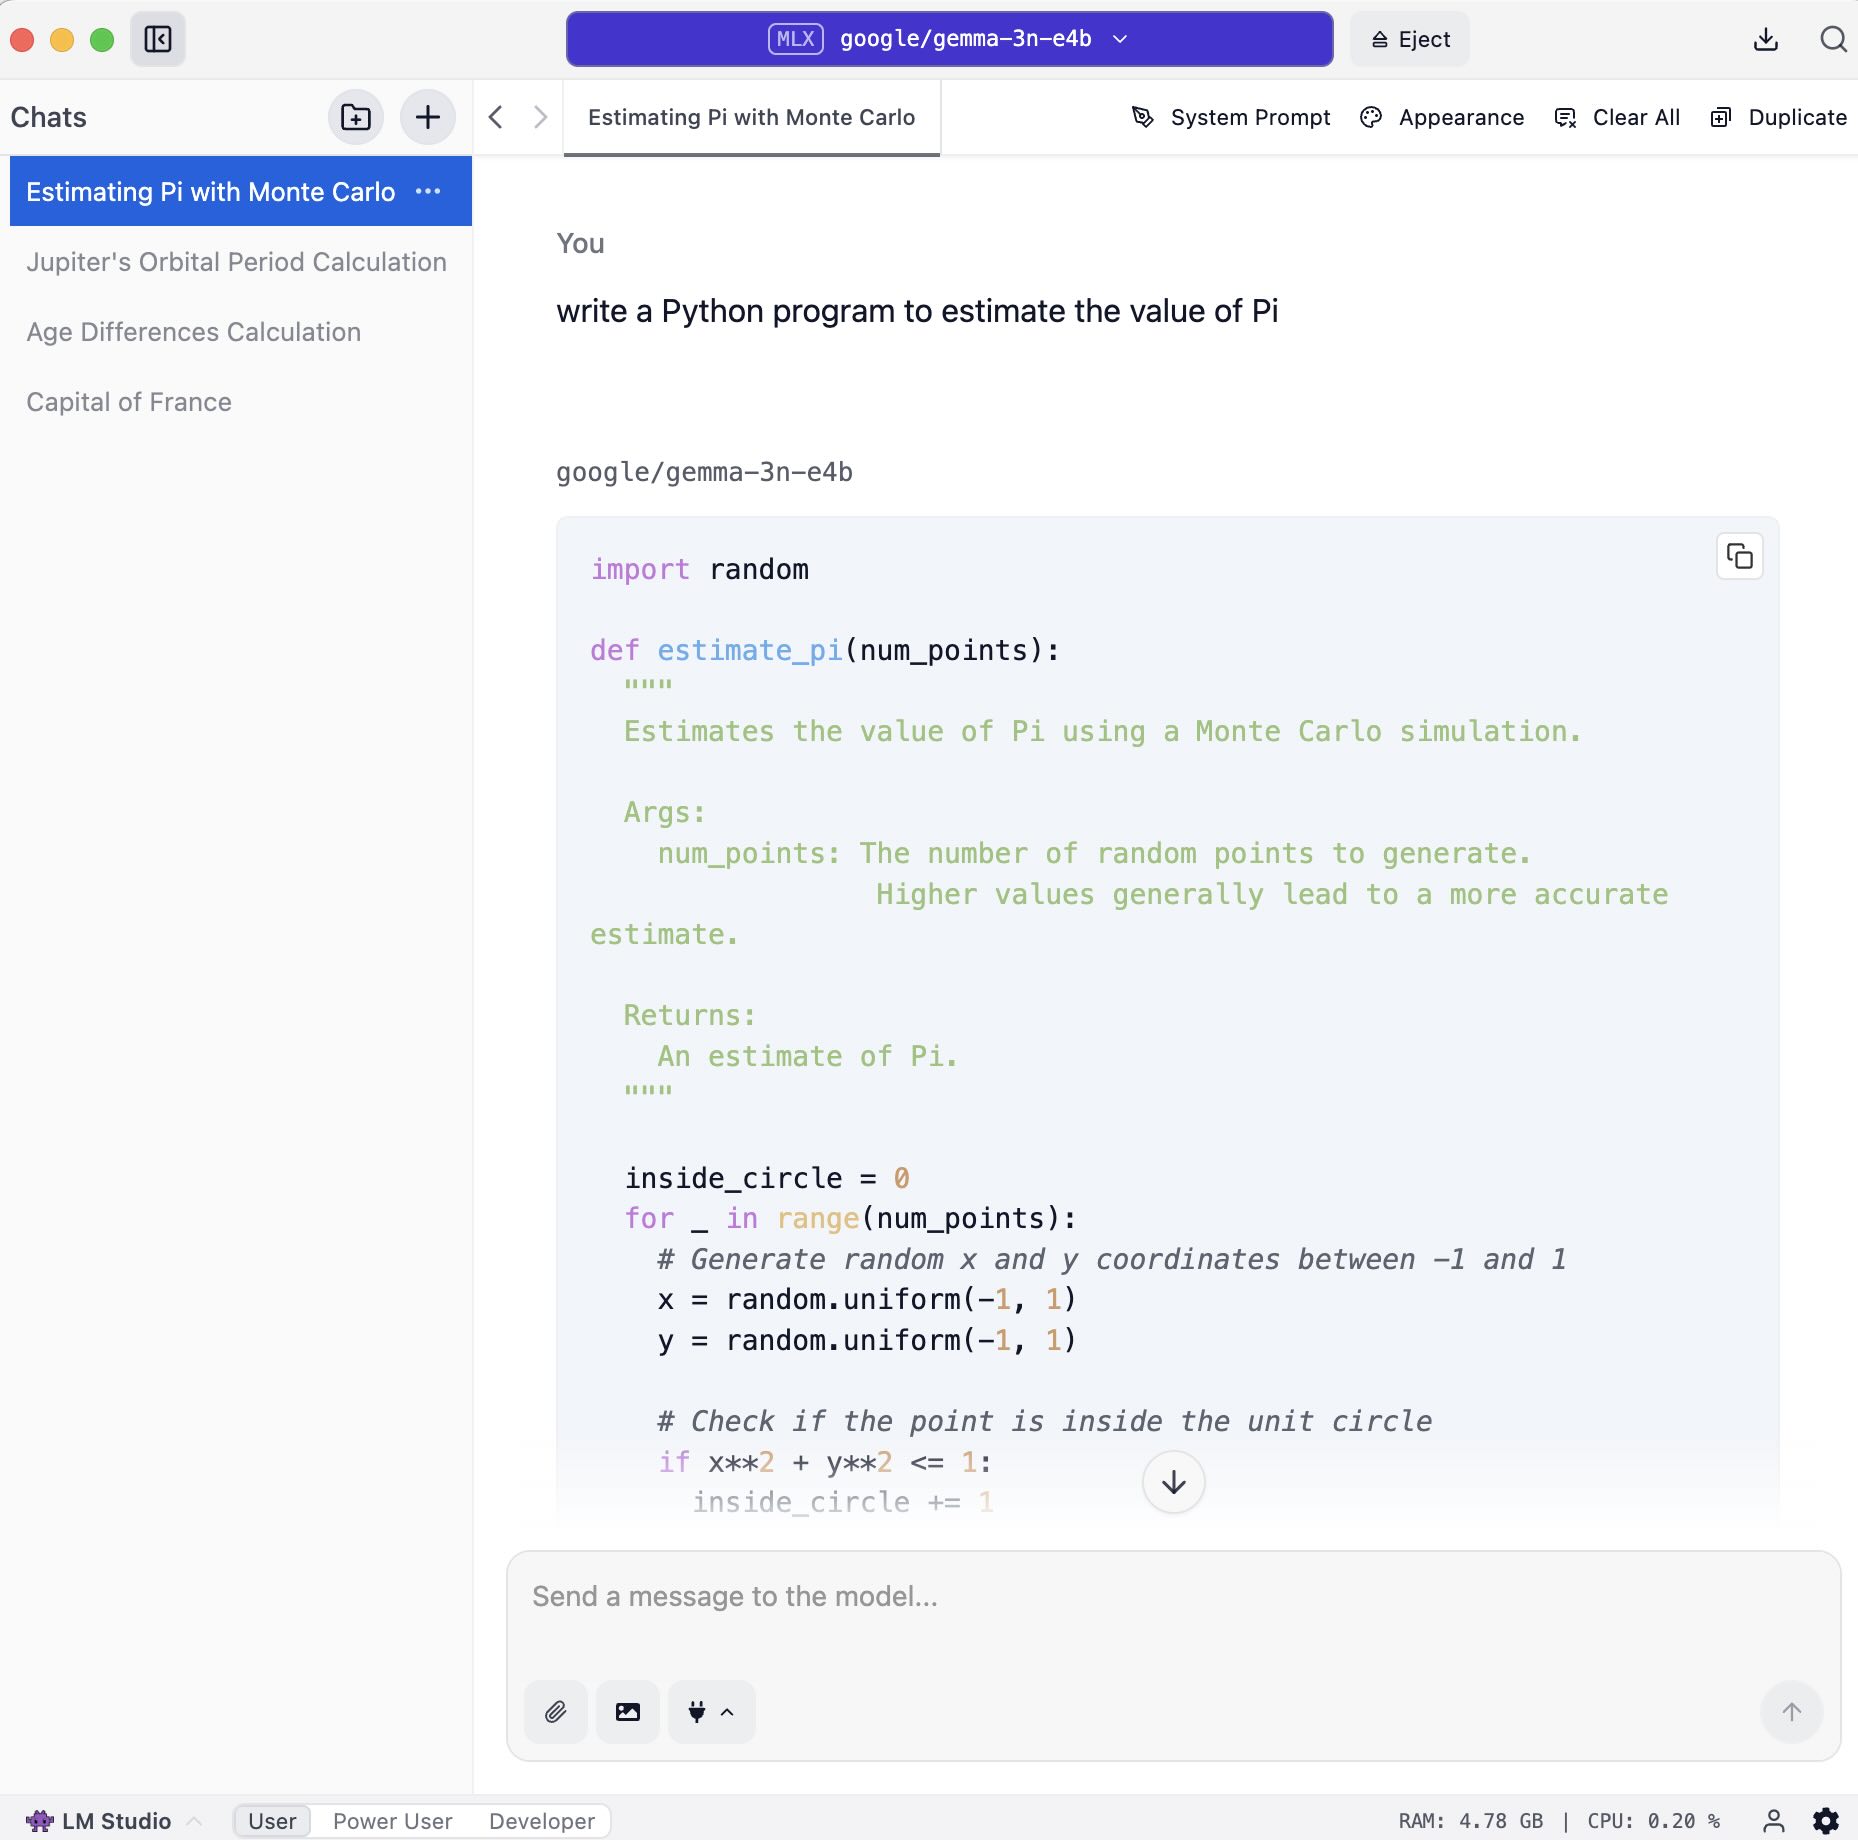Attach a file with the paperclip icon
The image size is (1858, 1840).
(x=555, y=1712)
